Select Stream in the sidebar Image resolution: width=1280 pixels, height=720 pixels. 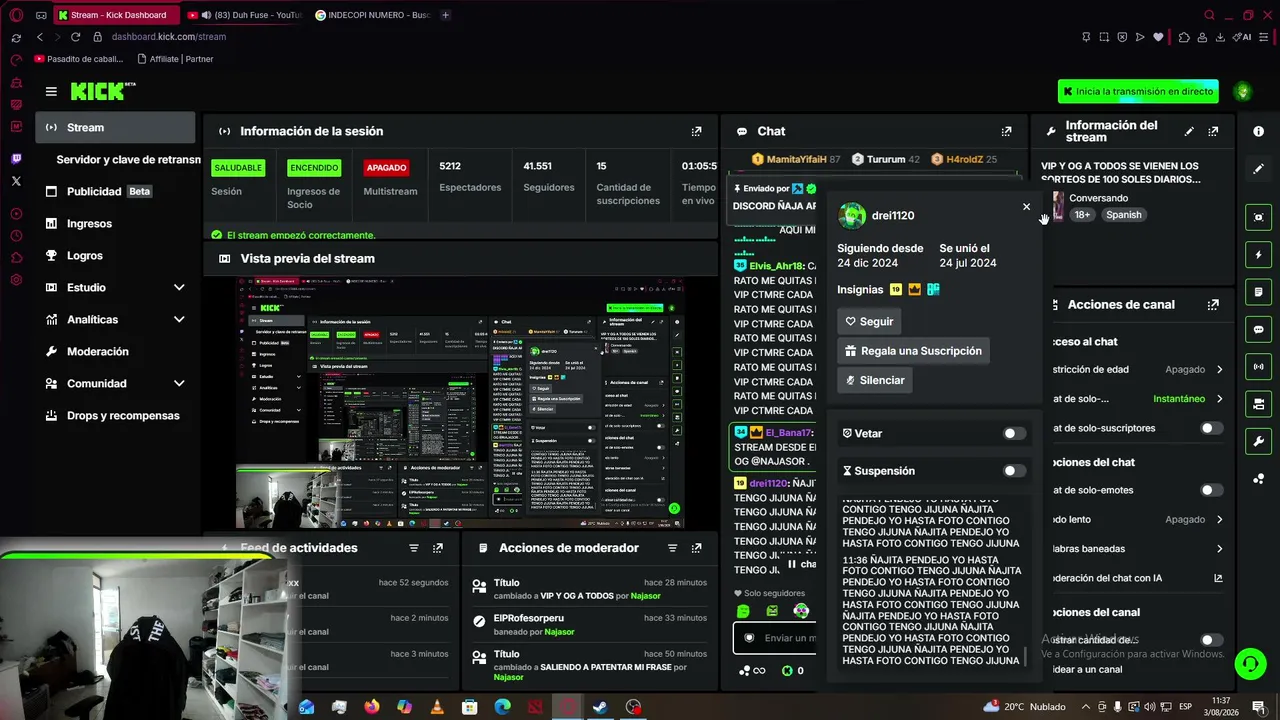click(115, 127)
